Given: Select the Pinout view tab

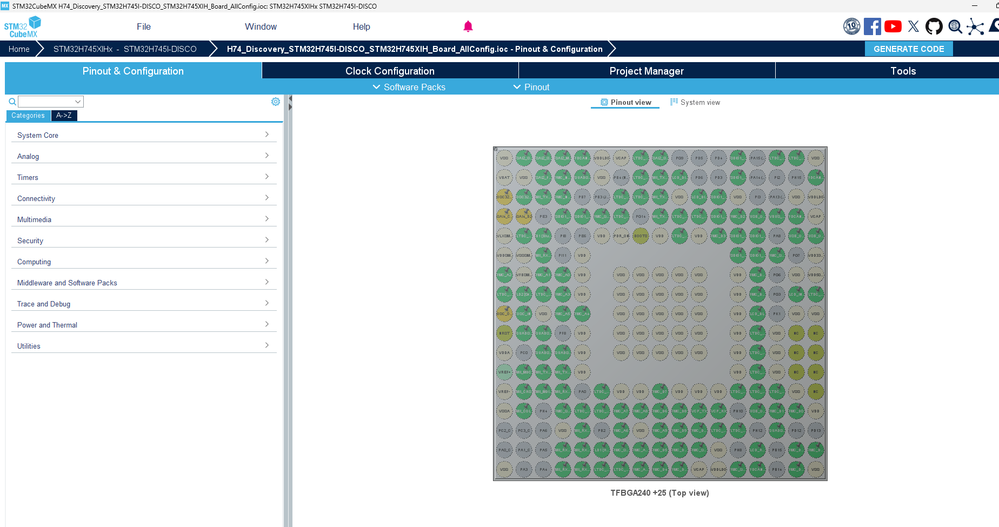Looking at the screenshot, I should pyautogui.click(x=626, y=102).
